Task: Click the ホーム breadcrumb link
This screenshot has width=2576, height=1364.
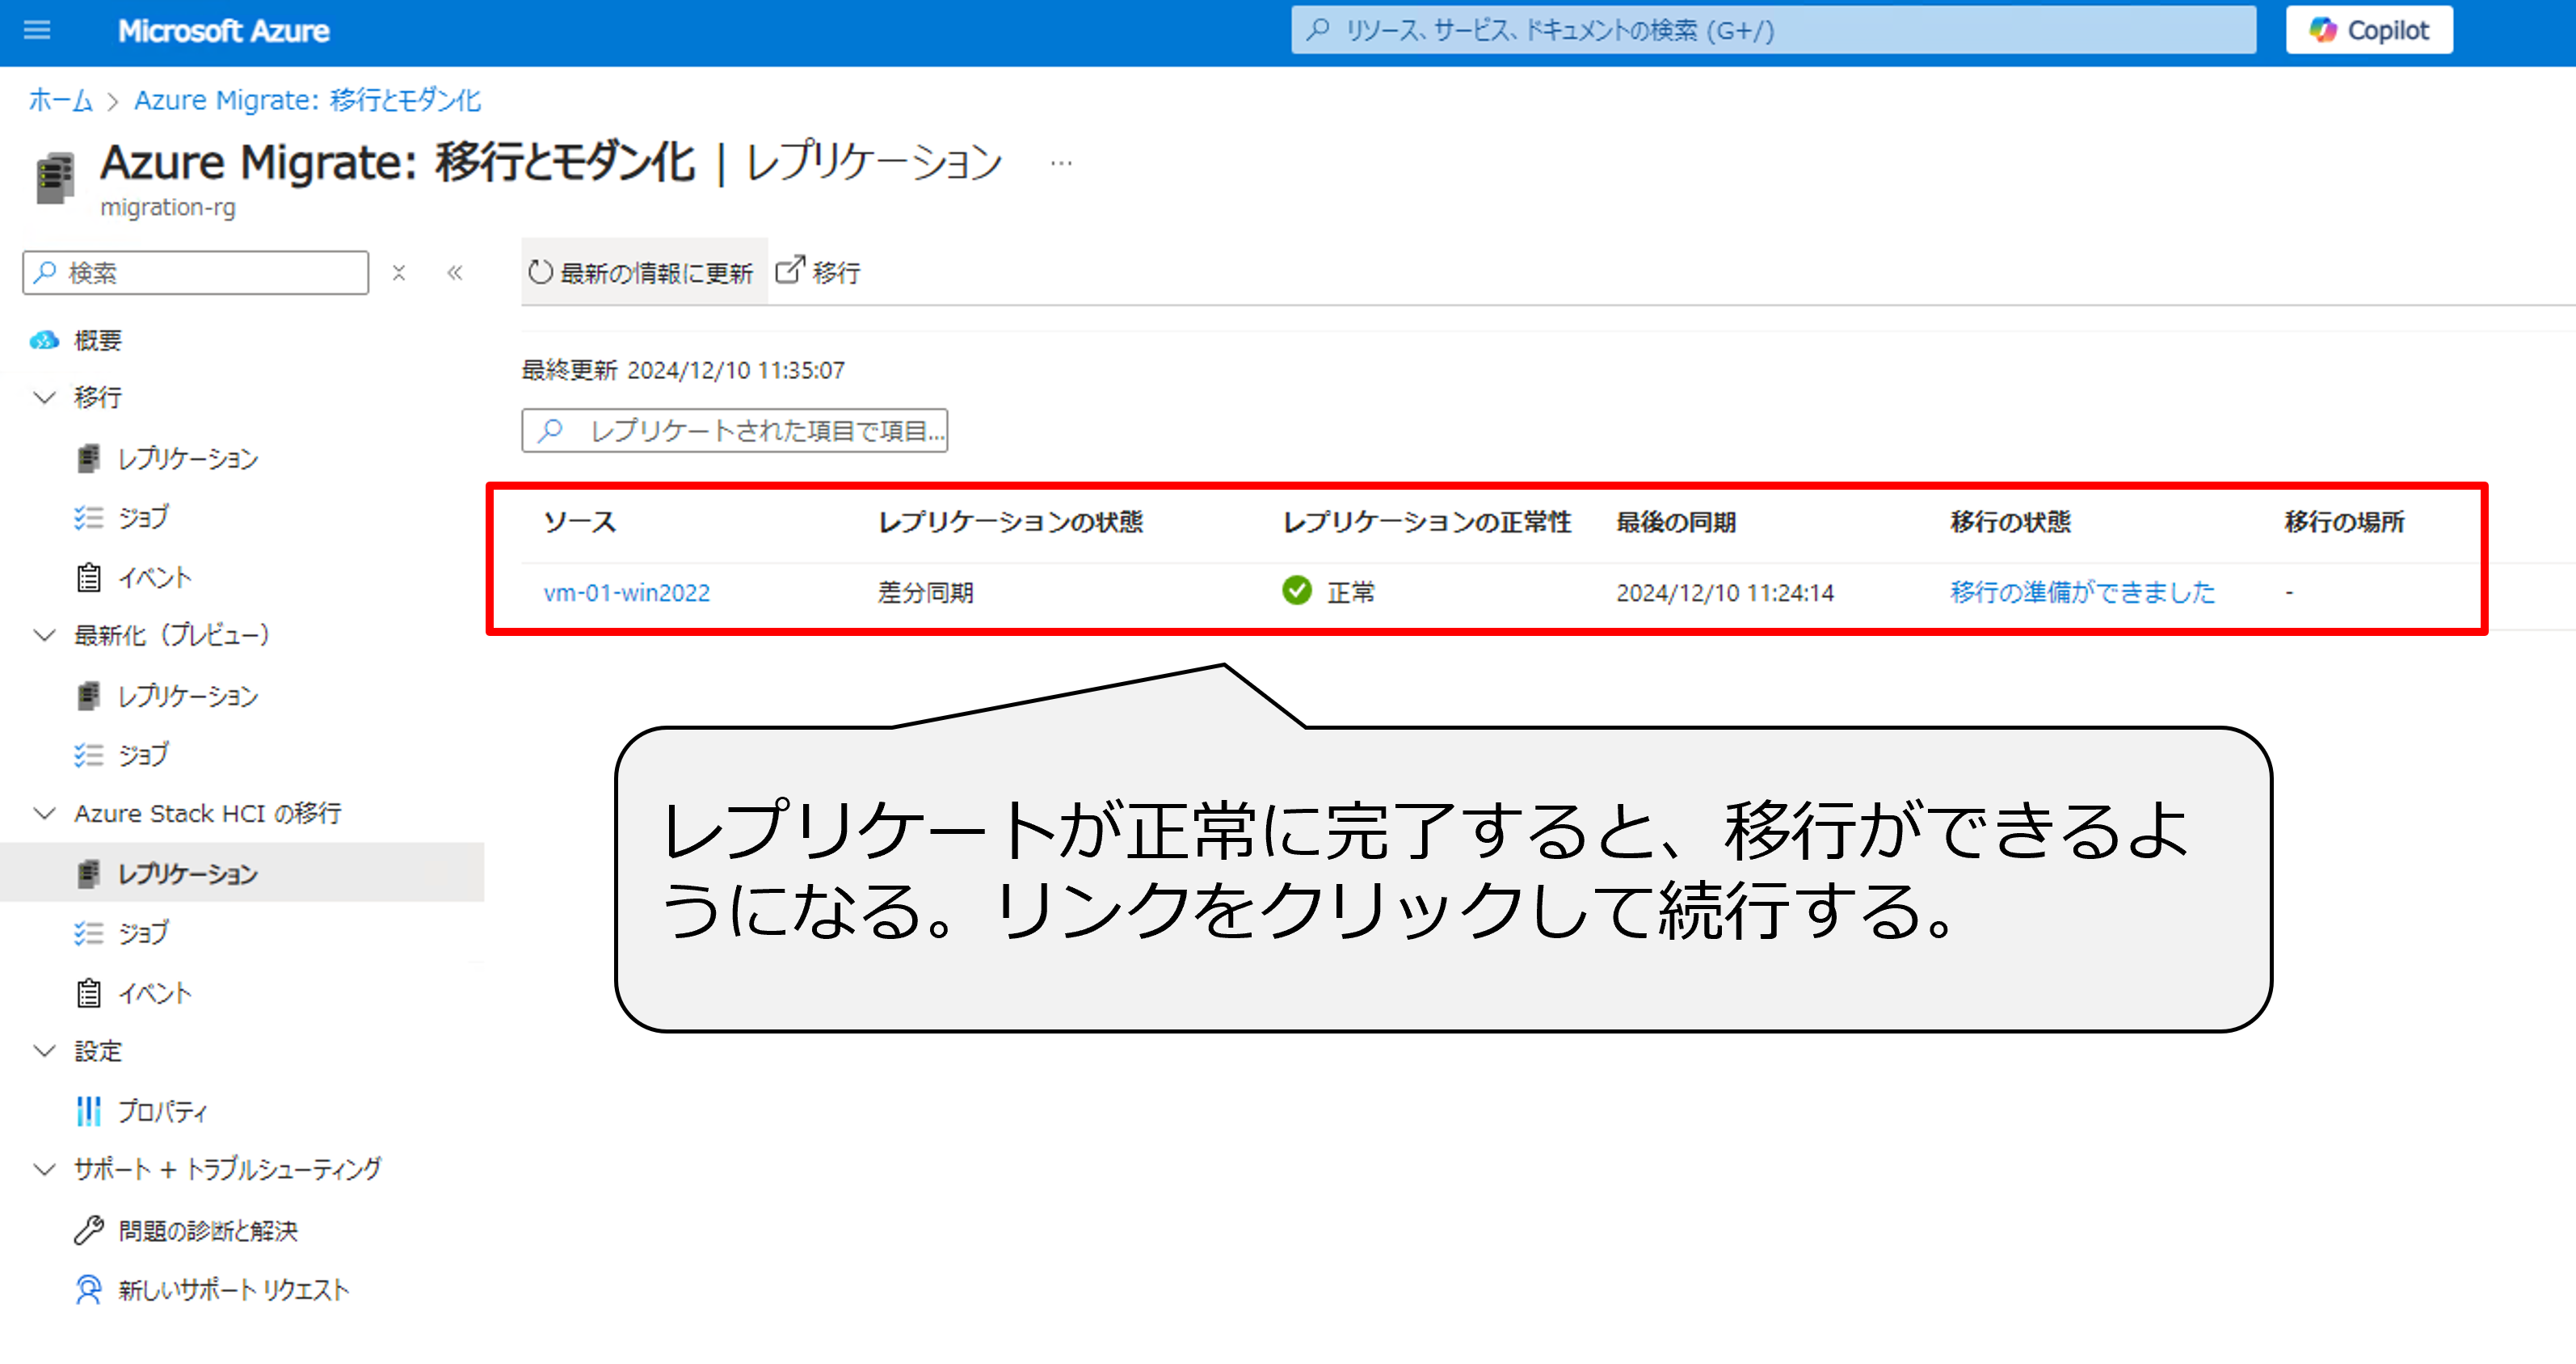Action: point(60,100)
